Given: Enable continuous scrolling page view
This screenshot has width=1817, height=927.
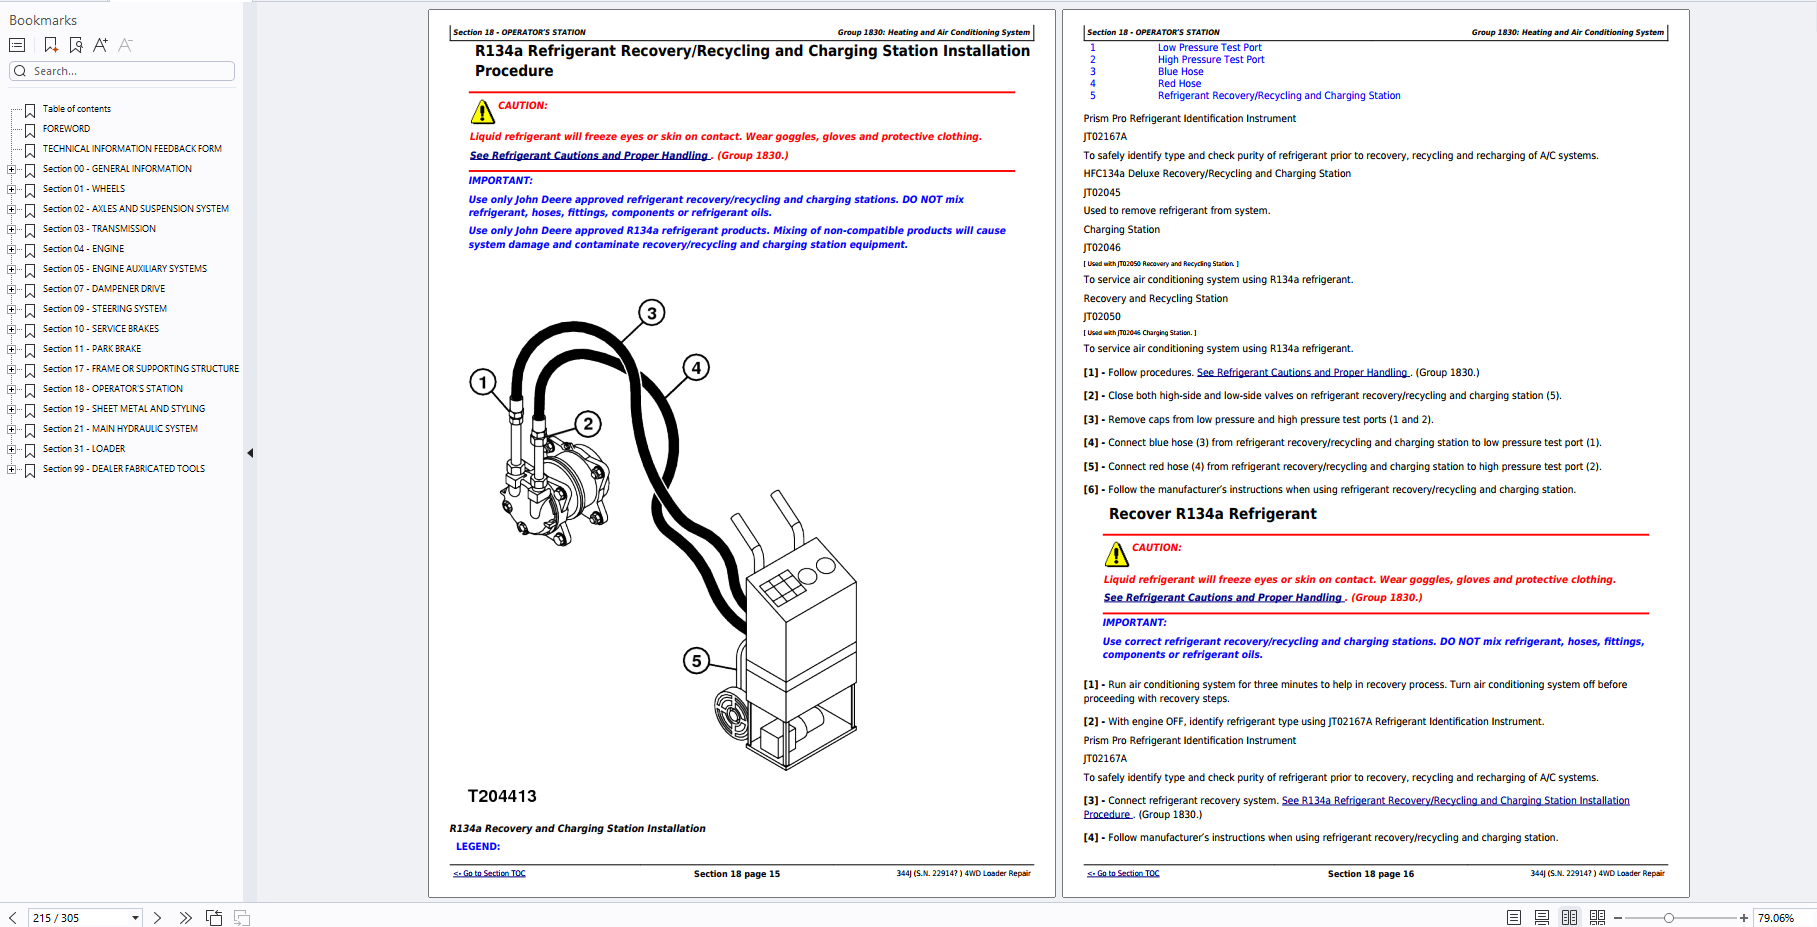Looking at the screenshot, I should (1542, 918).
